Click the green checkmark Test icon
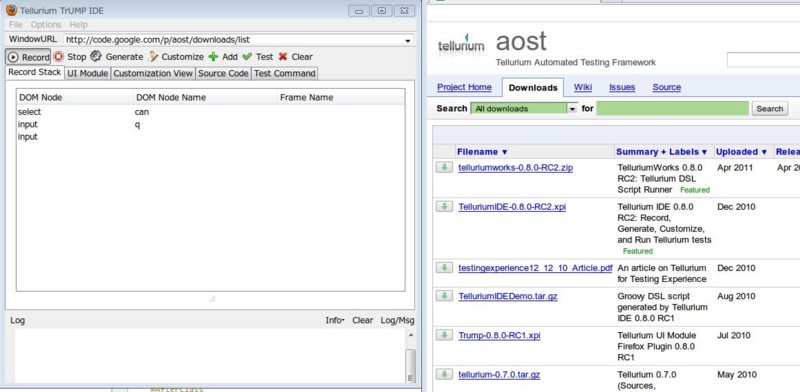Screen dimensions: 800x392 coord(247,57)
